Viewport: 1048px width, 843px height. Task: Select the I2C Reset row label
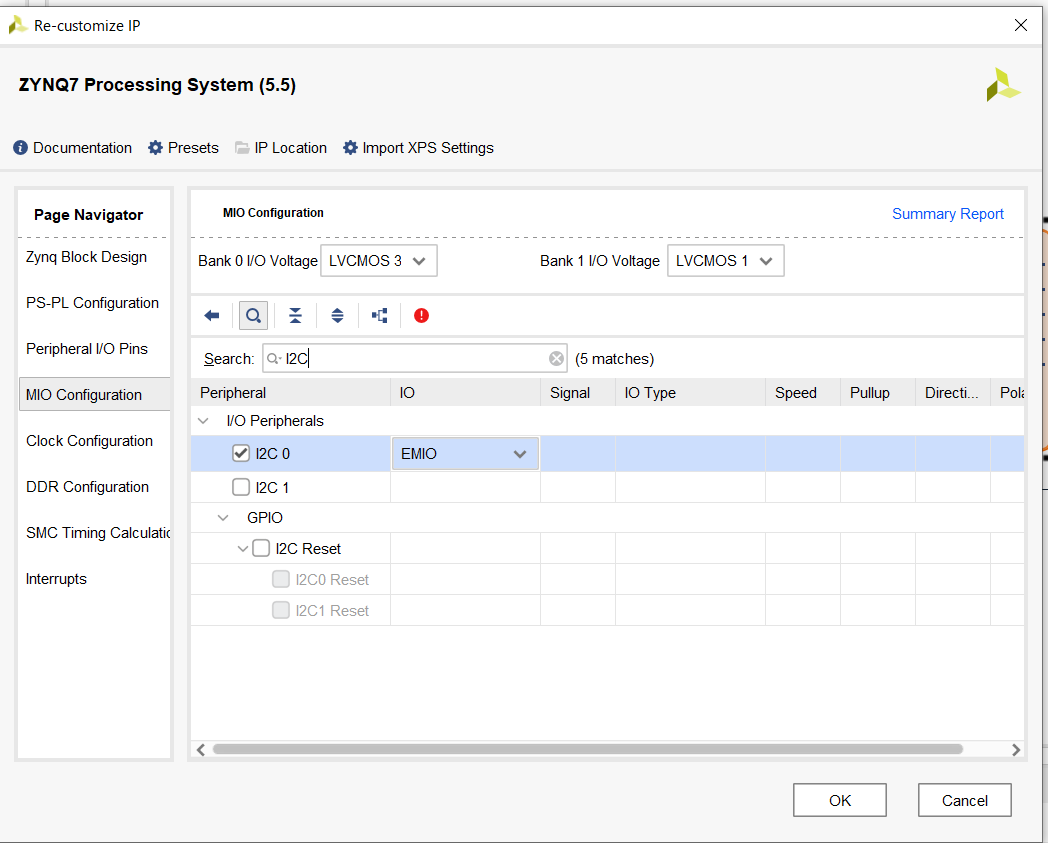tap(308, 549)
